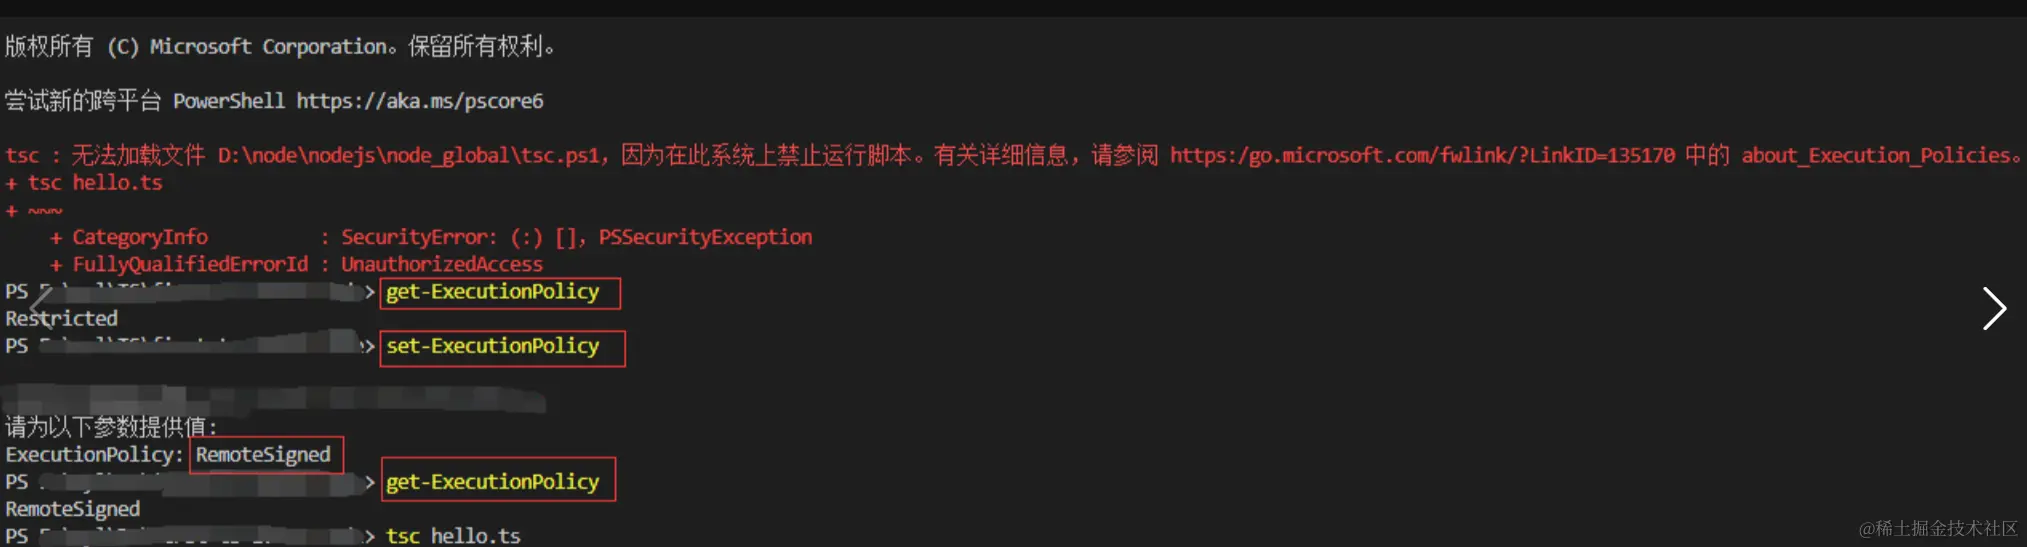The image size is (2027, 547).
Task: Click the 'UnauthorizedAccess' error id text
Action: coord(442,264)
